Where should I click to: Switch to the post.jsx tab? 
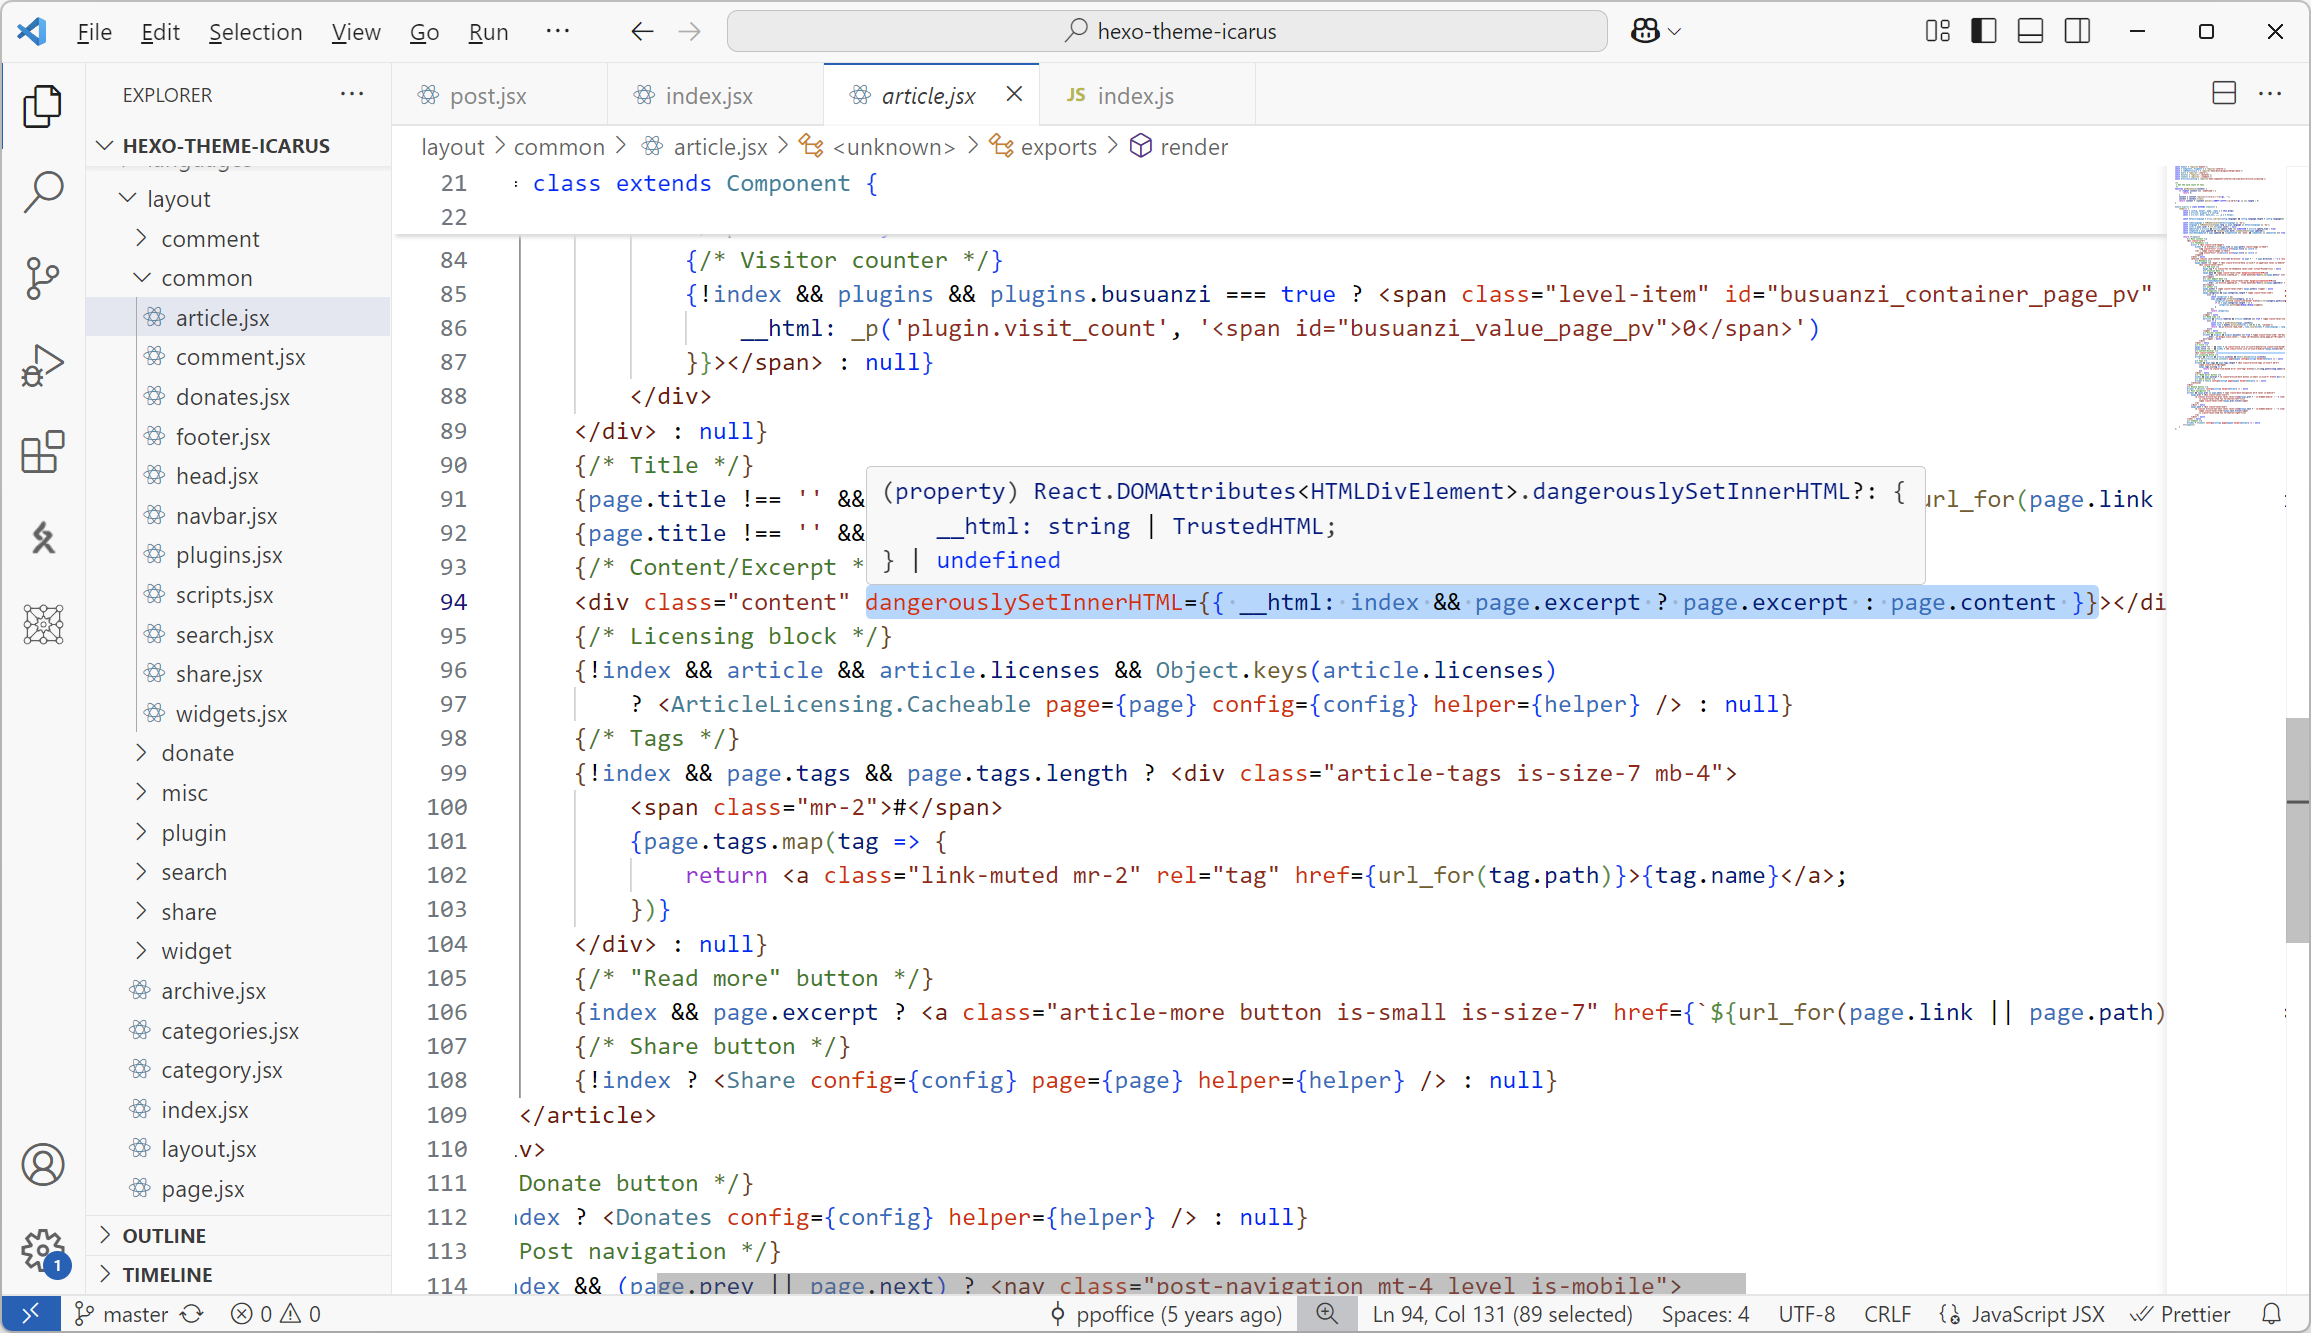[487, 96]
